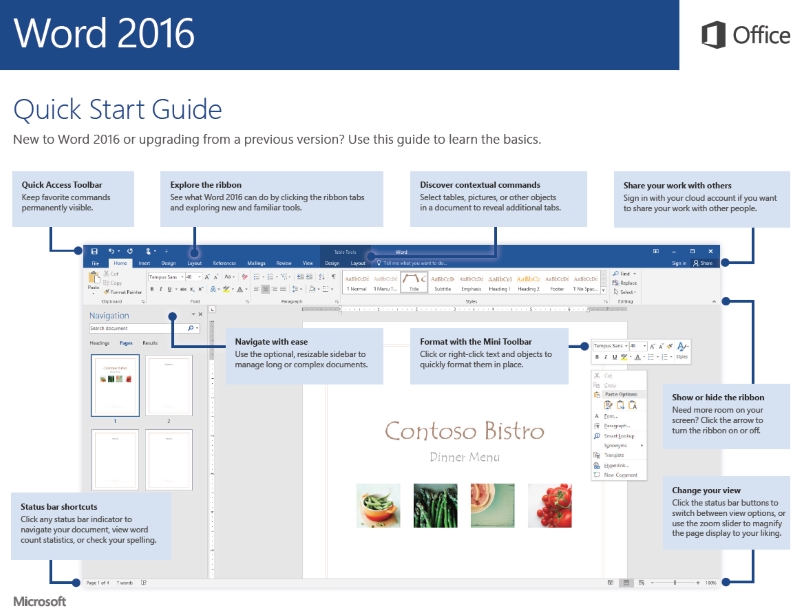
Task: Click the zoom in control on the zoom slider
Action: 698,583
